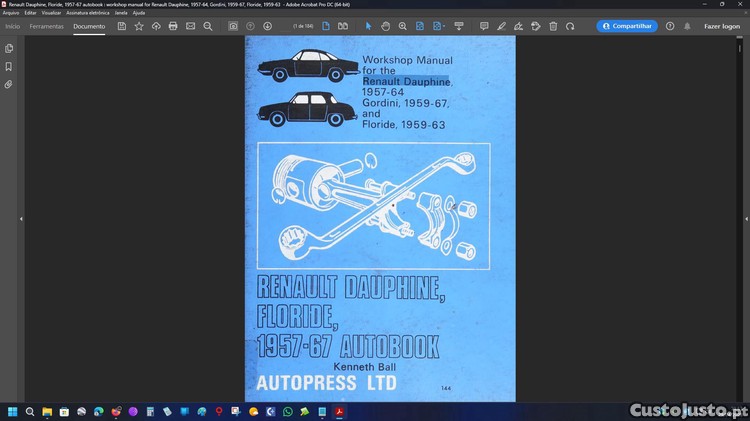Go to next page with down arrow

pyautogui.click(x=267, y=26)
